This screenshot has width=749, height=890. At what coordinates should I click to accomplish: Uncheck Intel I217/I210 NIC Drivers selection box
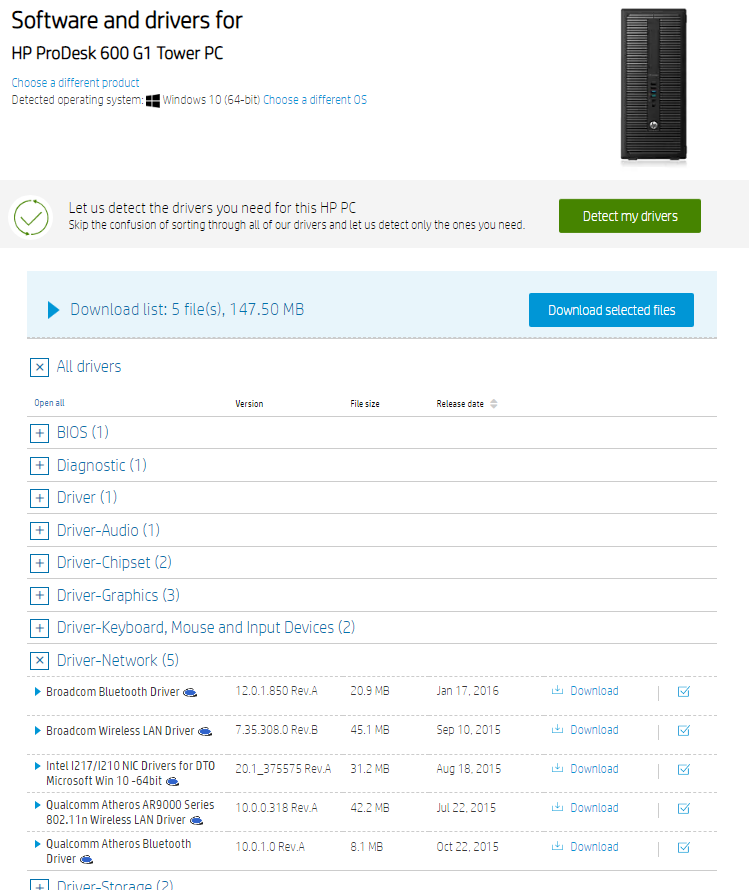(684, 770)
